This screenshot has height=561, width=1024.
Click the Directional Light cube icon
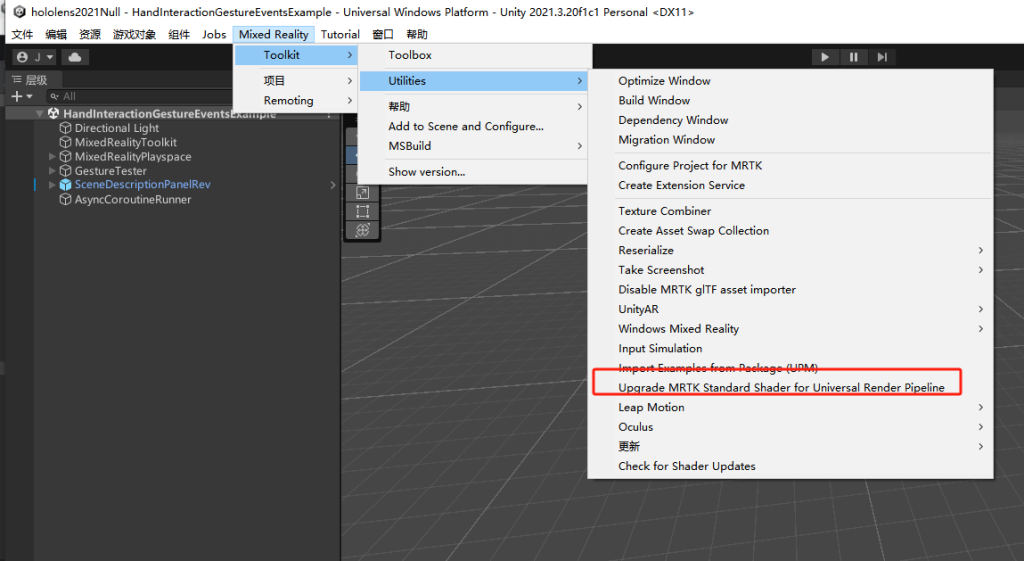pyautogui.click(x=65, y=128)
